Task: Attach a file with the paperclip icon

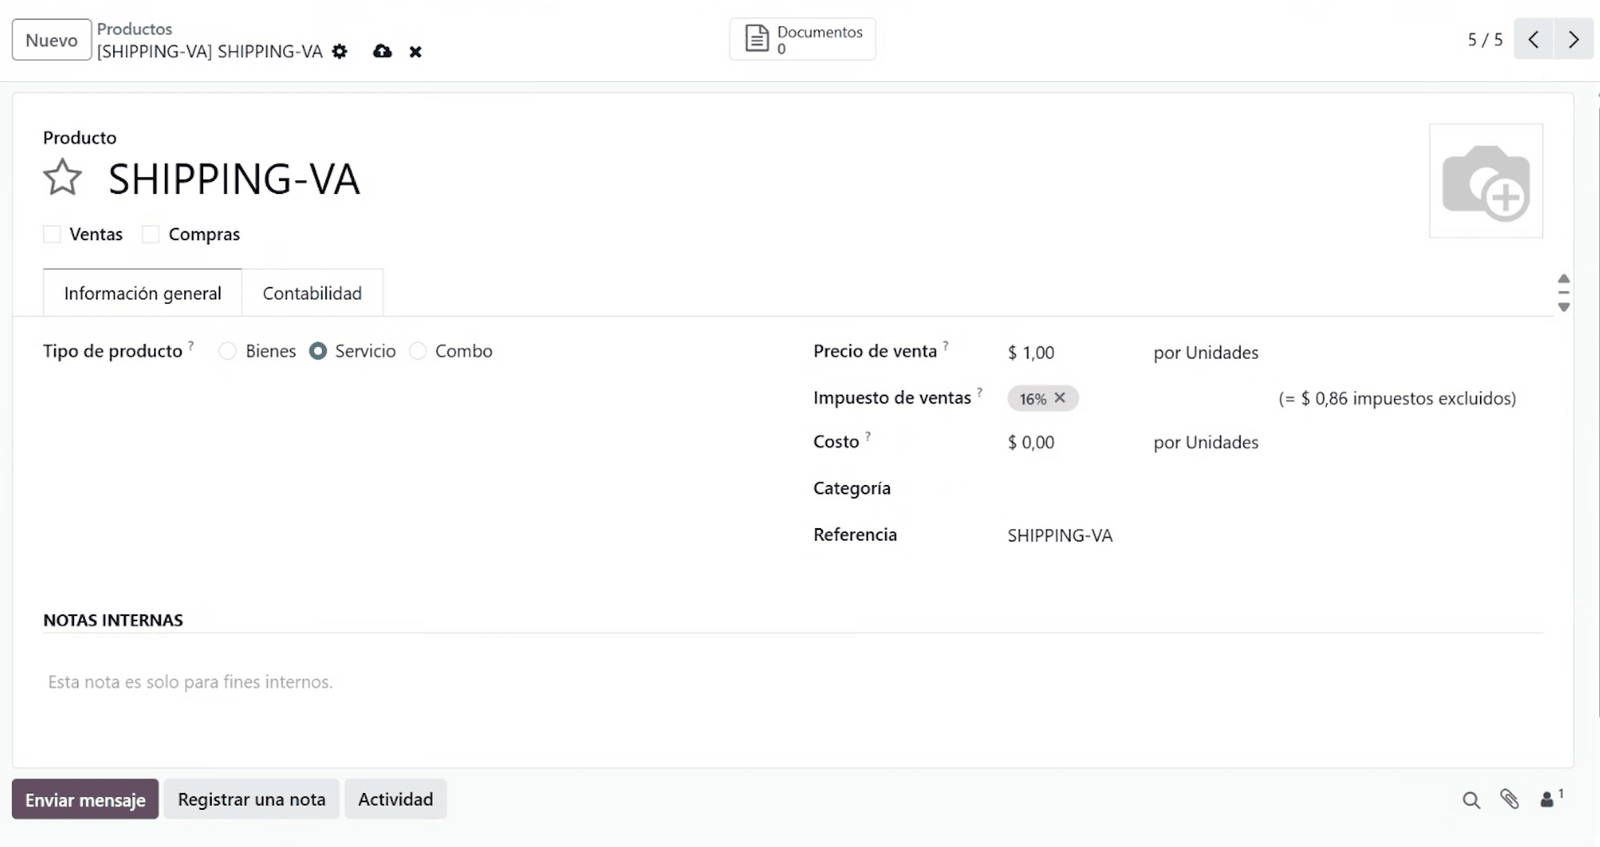Action: [x=1510, y=799]
